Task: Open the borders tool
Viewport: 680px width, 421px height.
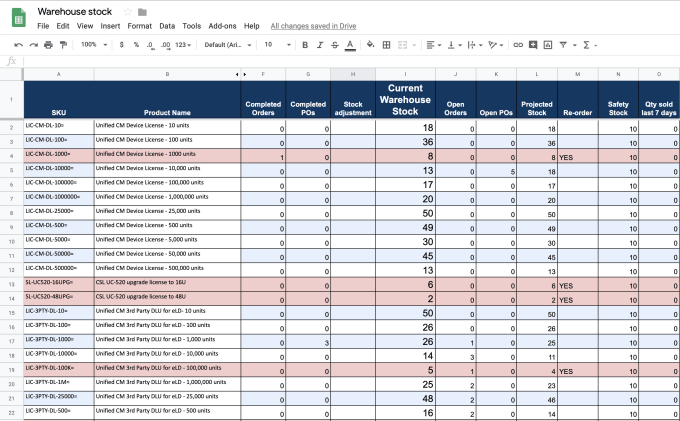Action: coord(386,45)
